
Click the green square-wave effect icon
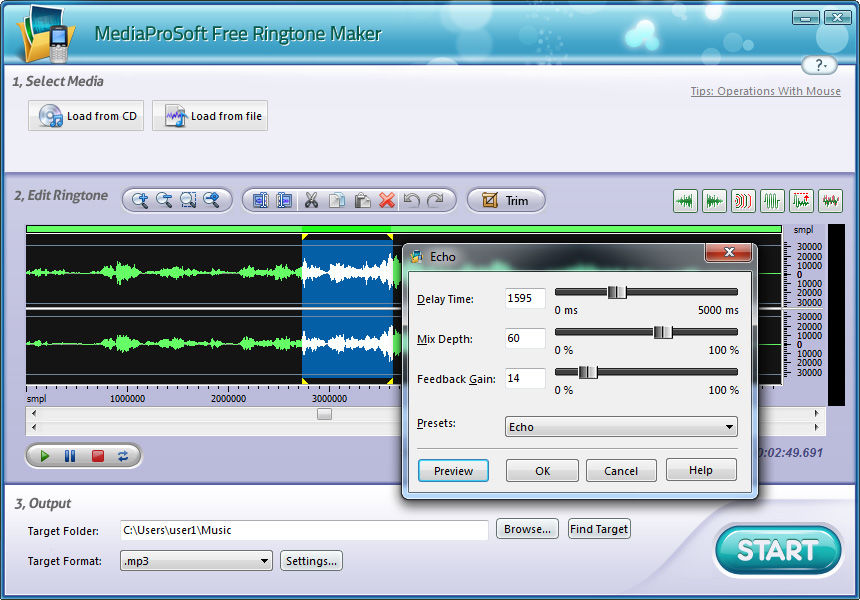(x=772, y=201)
